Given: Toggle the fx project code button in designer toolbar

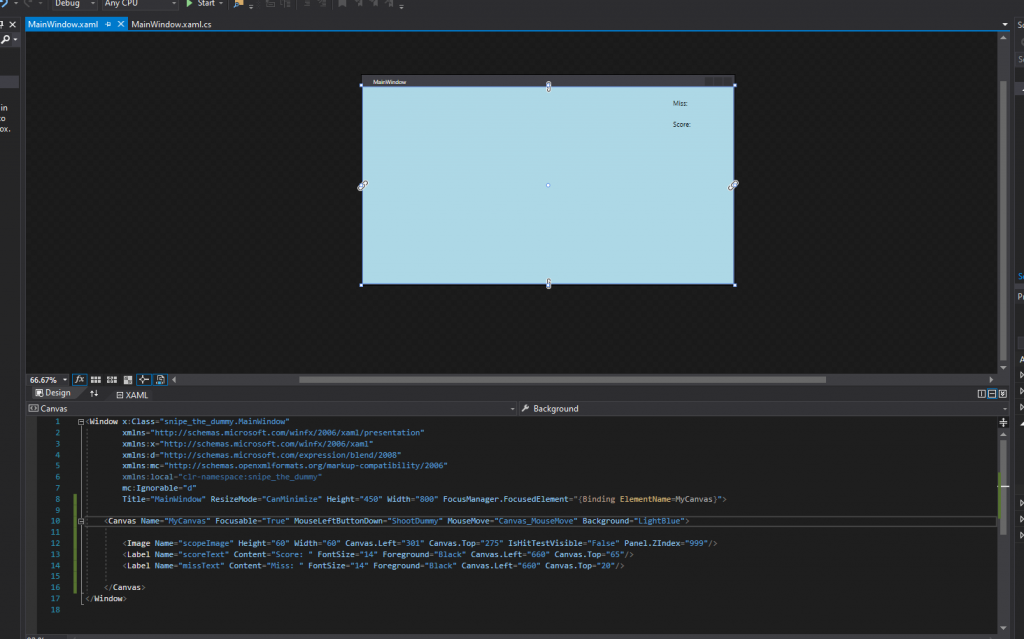Looking at the screenshot, I should pyautogui.click(x=80, y=379).
